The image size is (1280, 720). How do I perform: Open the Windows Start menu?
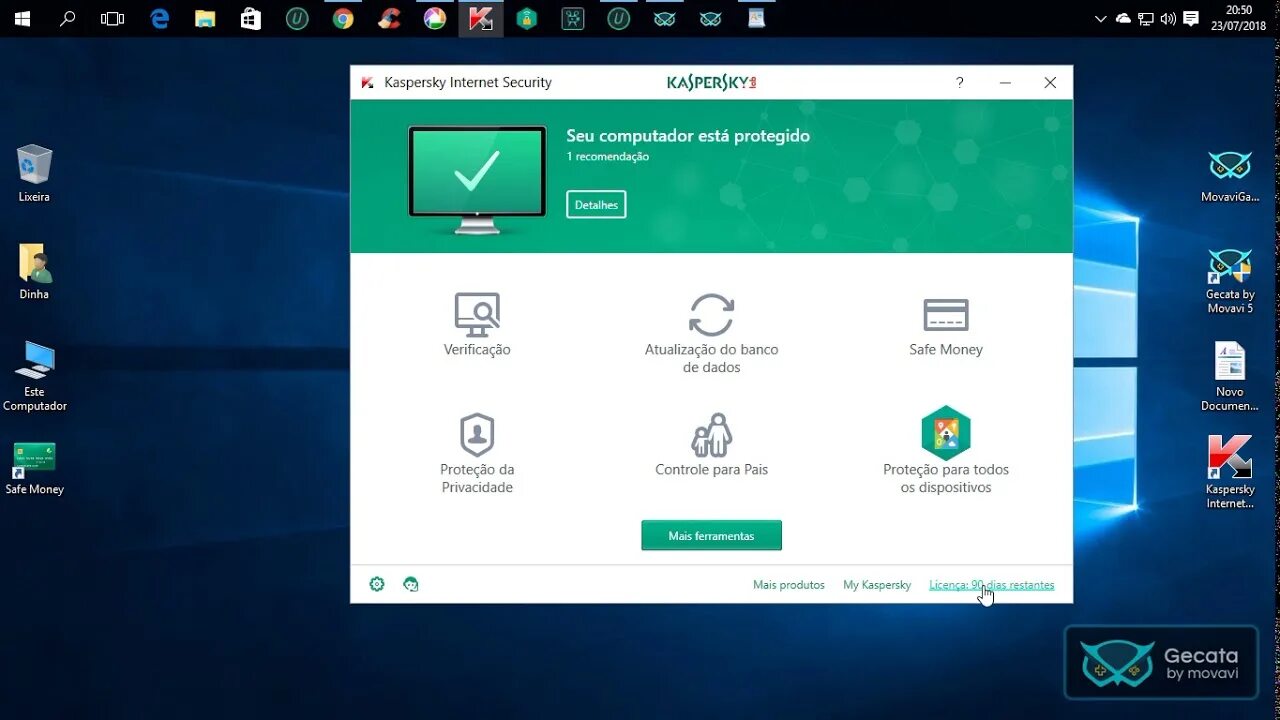22,18
